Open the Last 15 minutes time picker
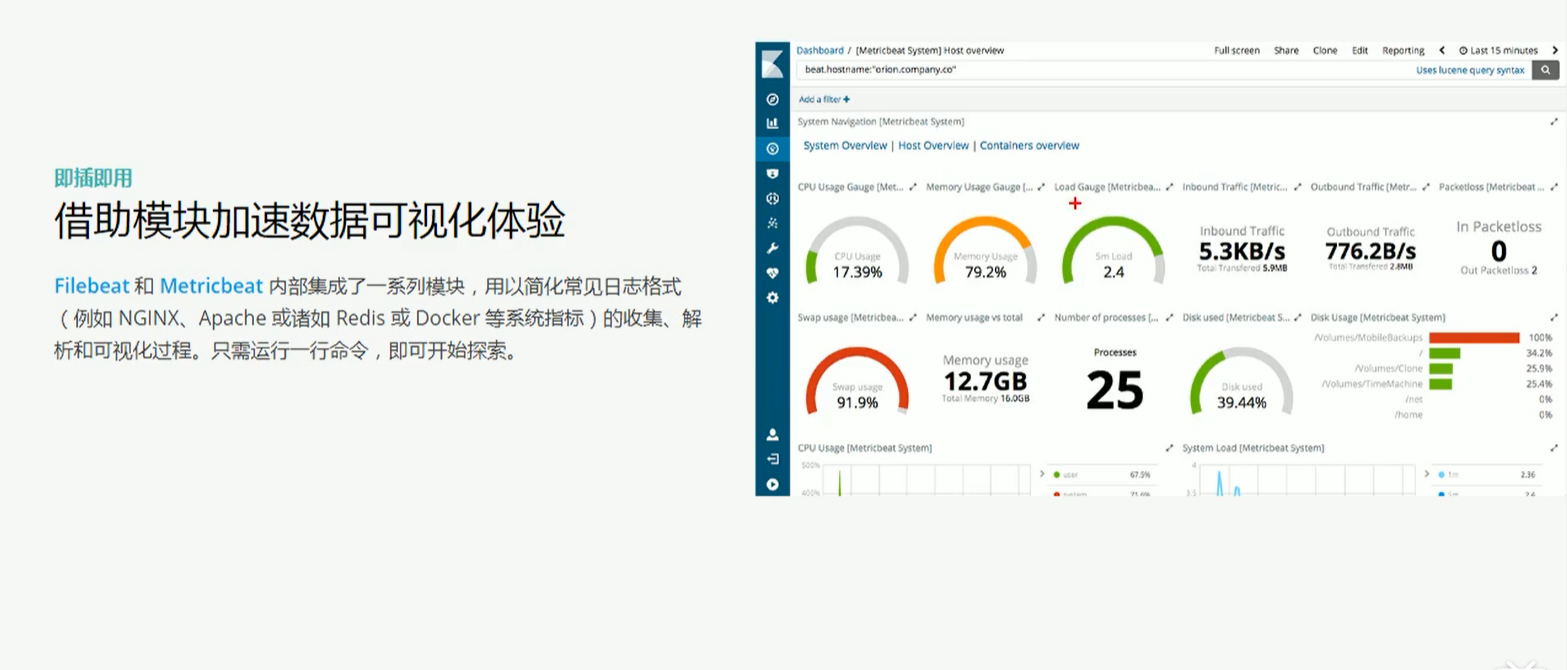This screenshot has height=670, width=1567. point(1498,50)
